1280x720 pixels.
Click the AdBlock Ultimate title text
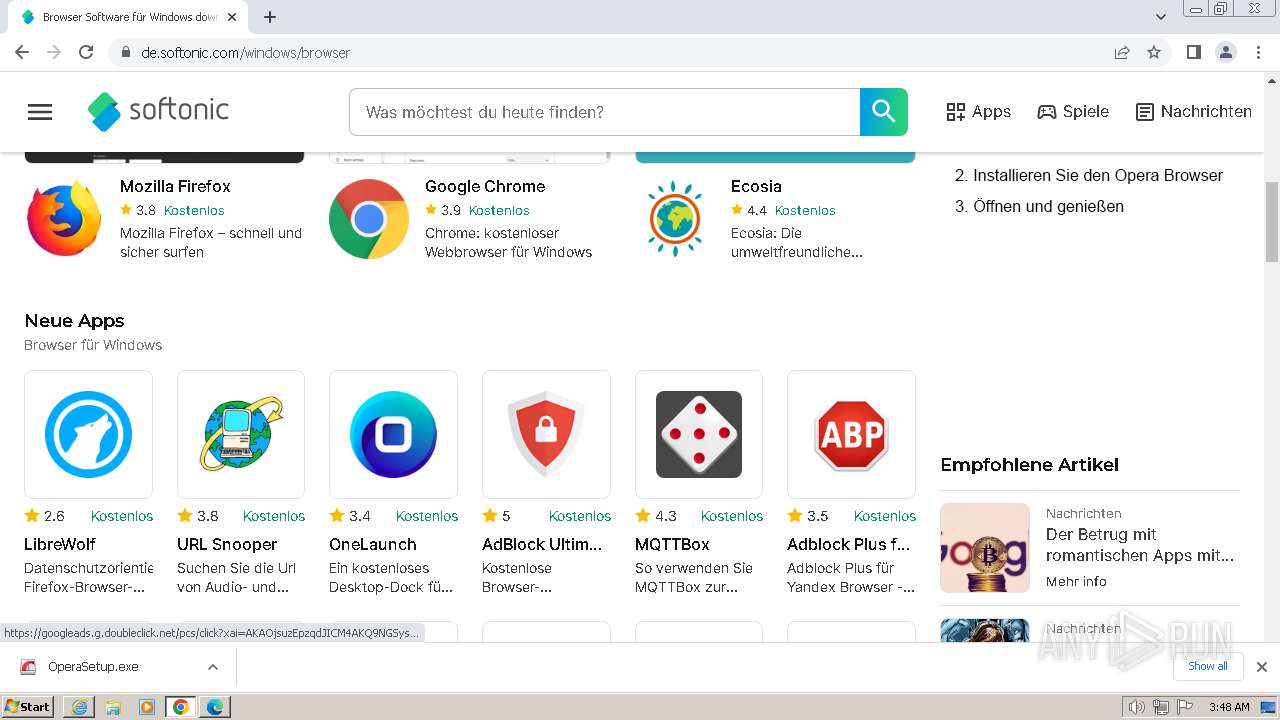[x=542, y=544]
